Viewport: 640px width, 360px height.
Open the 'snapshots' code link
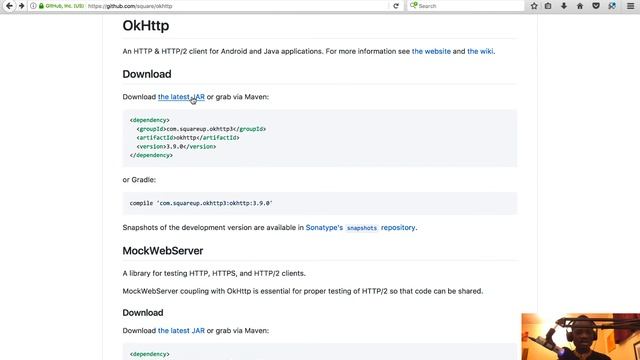point(362,228)
